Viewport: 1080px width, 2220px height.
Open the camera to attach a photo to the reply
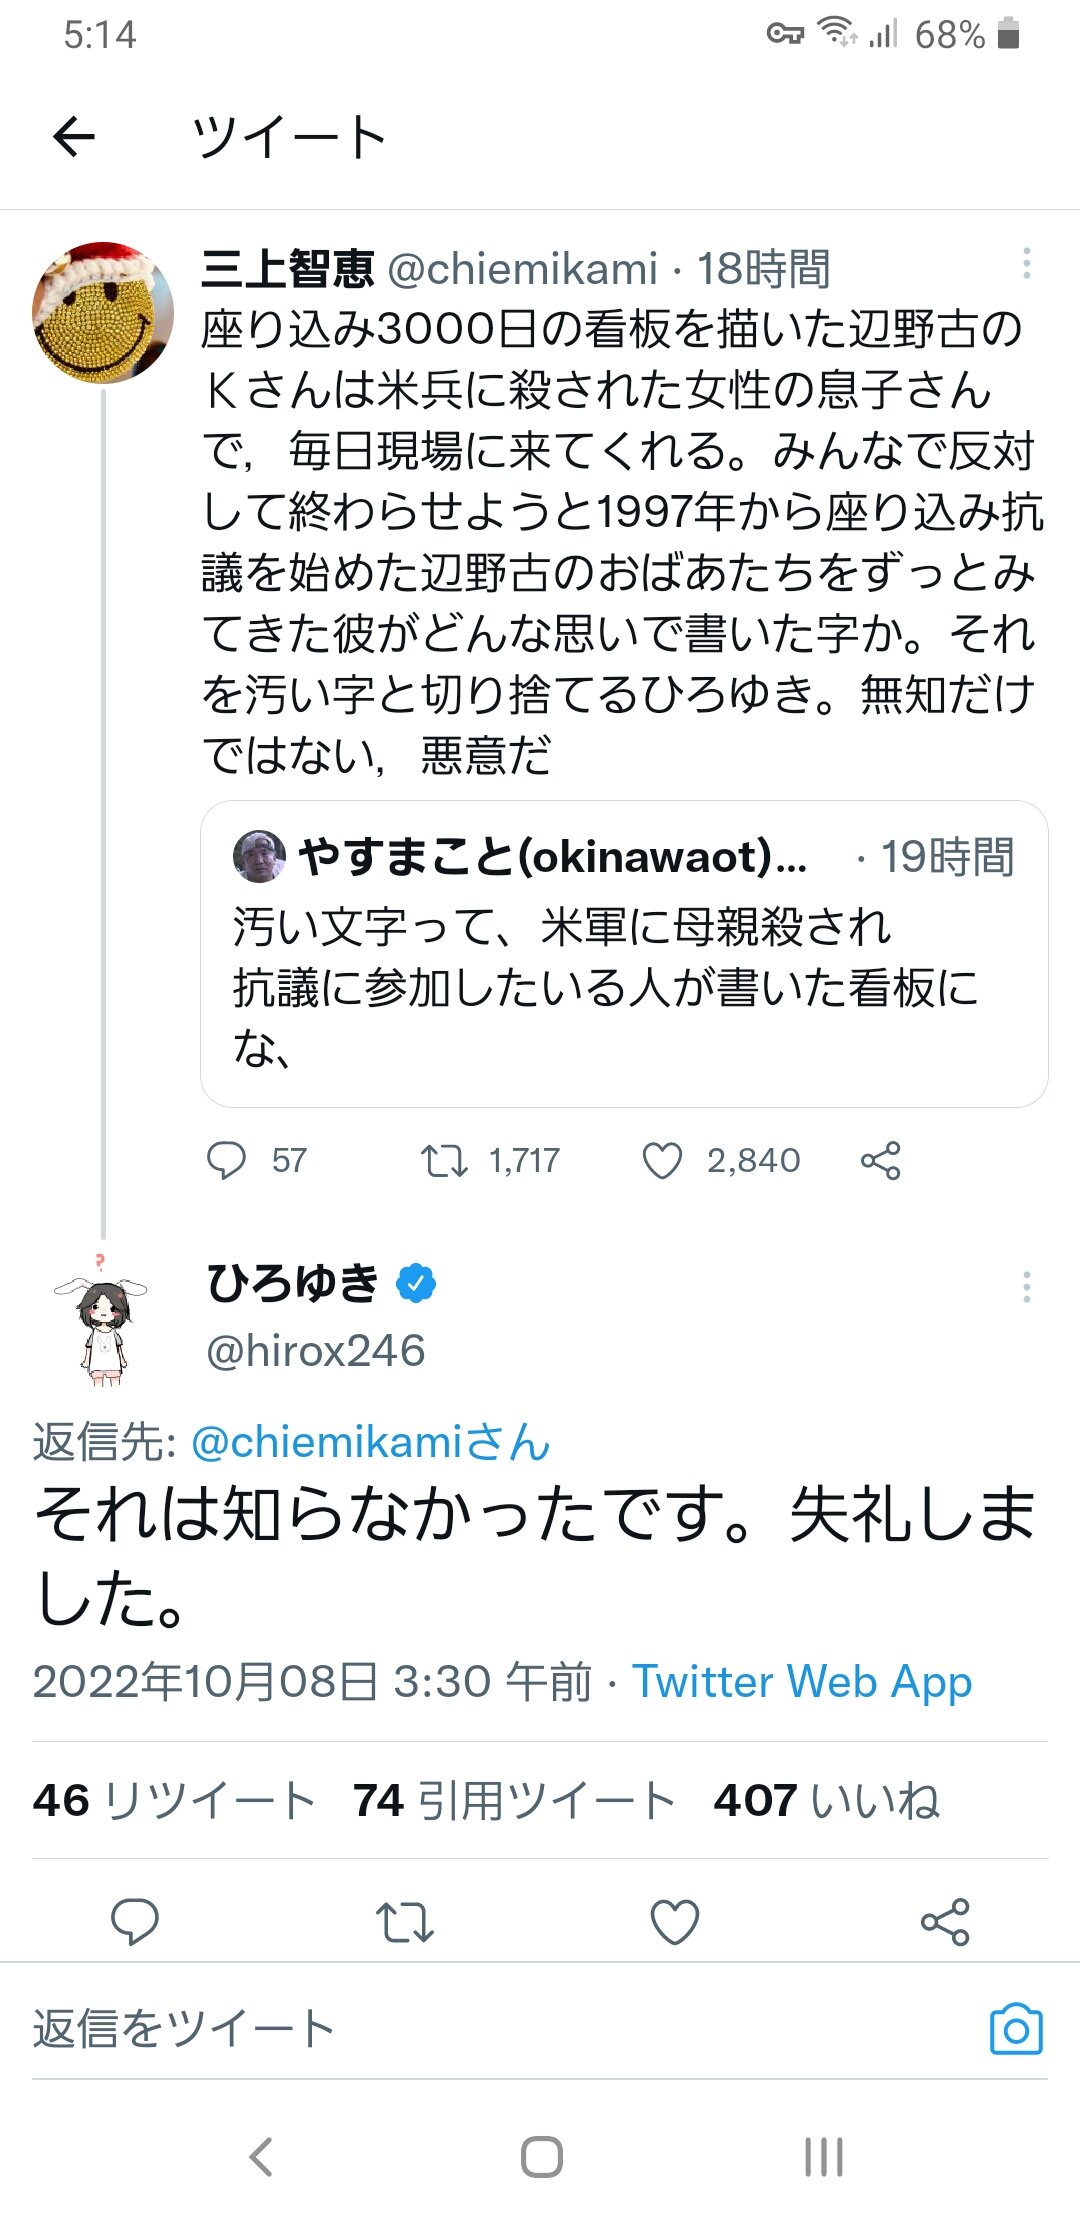[x=1015, y=2029]
